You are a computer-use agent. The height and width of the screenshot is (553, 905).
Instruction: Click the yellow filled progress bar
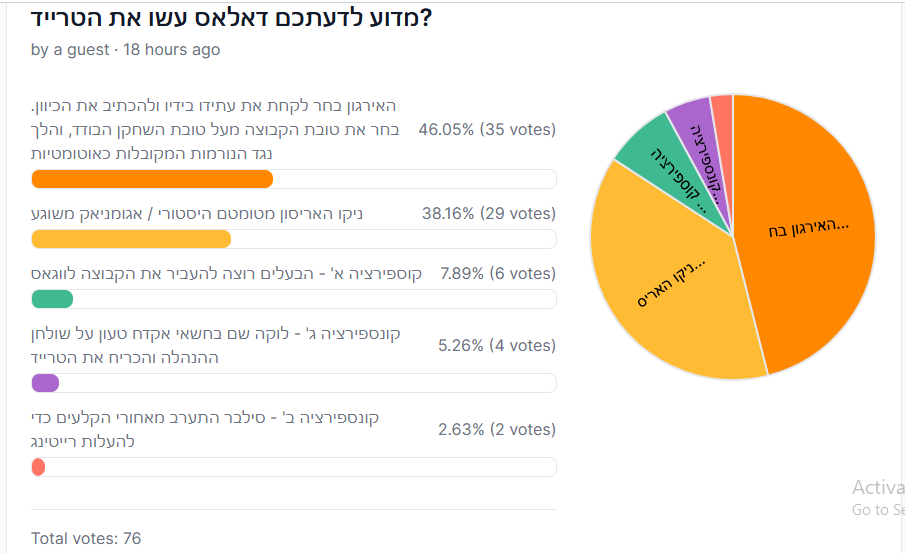[x=131, y=239]
